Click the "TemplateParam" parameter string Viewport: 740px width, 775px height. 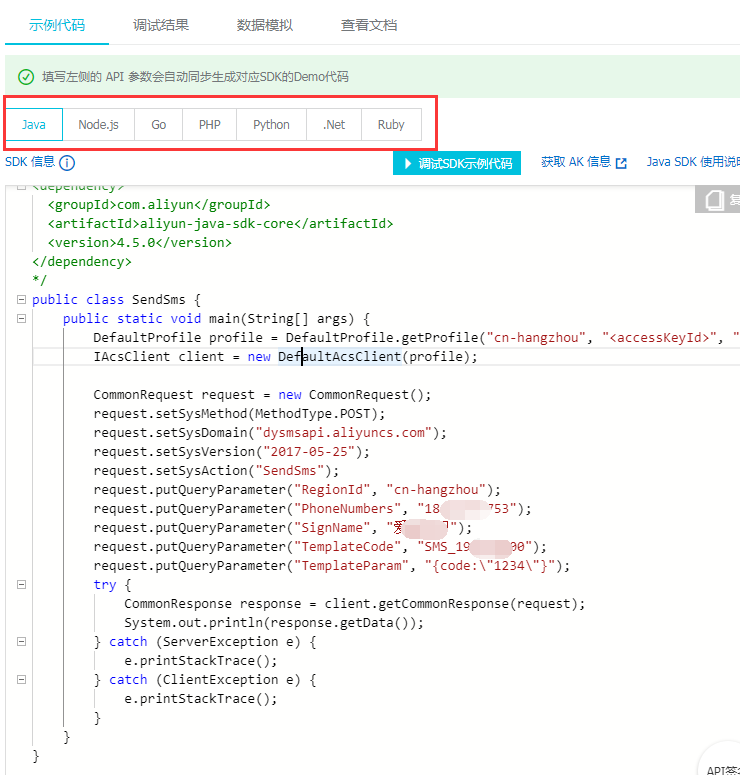click(x=351, y=566)
